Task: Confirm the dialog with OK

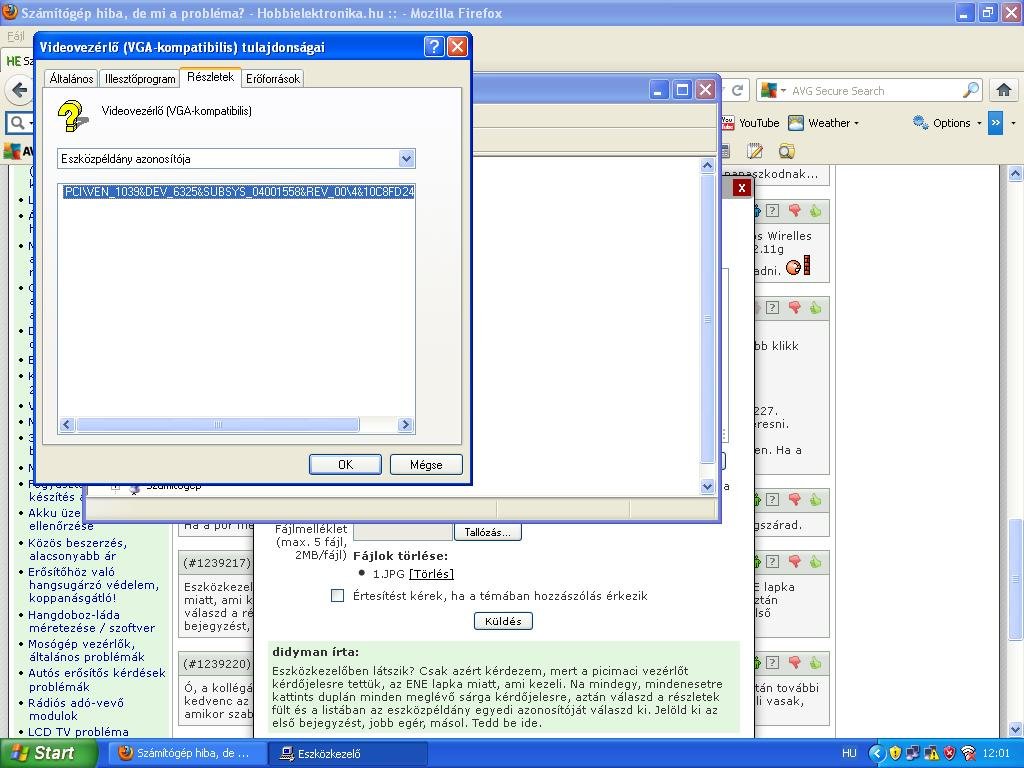Action: (345, 464)
